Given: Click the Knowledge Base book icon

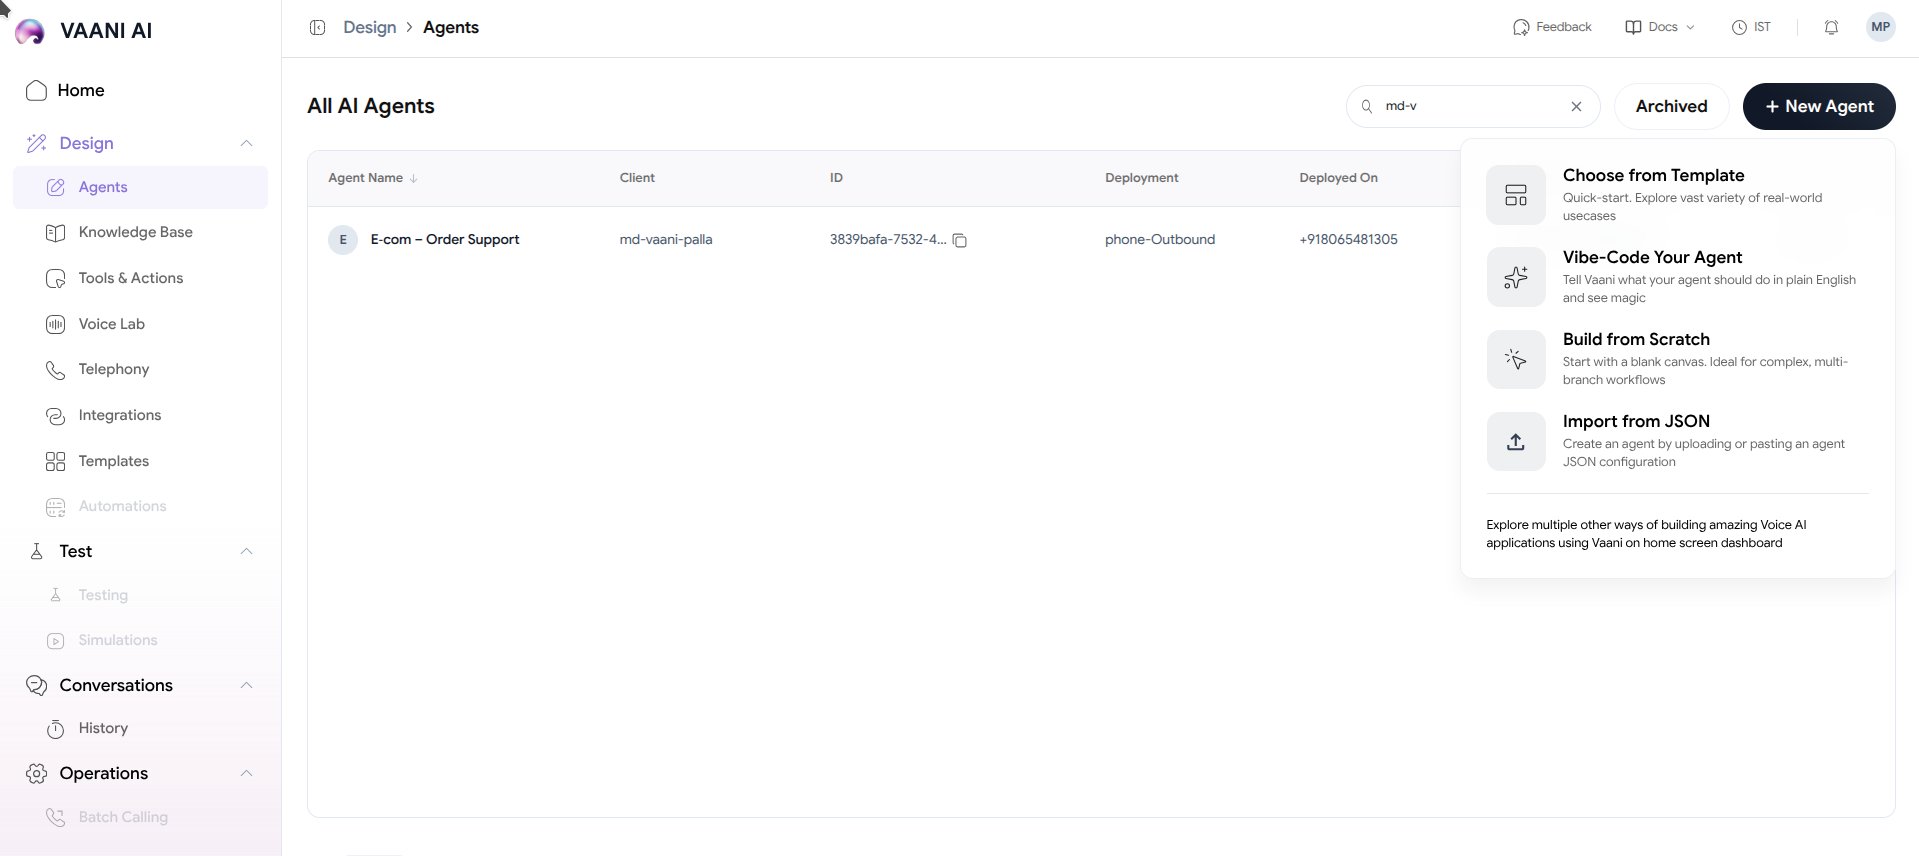Looking at the screenshot, I should tap(56, 232).
